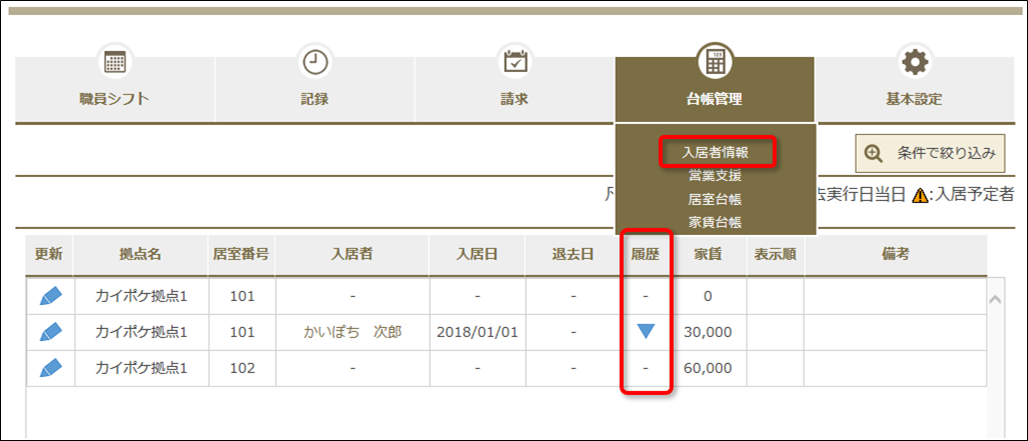This screenshot has height=441, width=1028.
Task: Click room number 102
Action: [x=242, y=368]
